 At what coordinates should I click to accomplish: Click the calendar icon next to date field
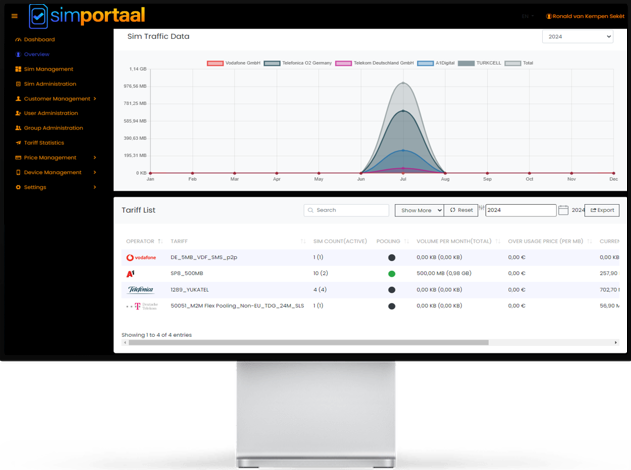[563, 210]
